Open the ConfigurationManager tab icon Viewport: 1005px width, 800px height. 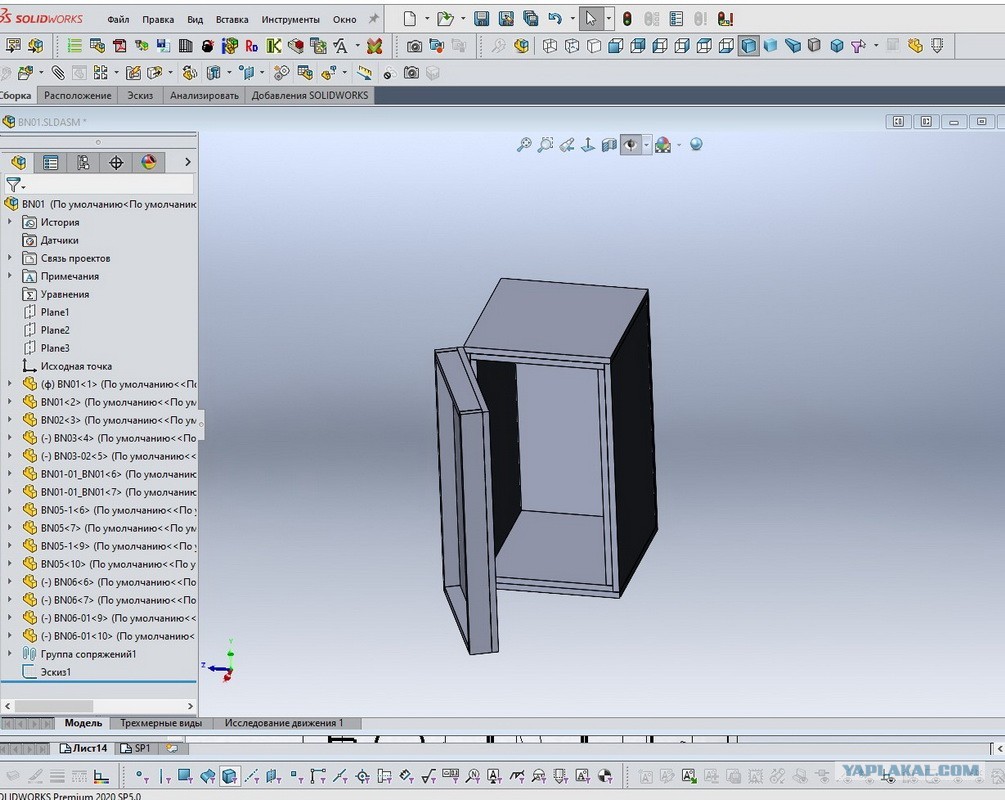tap(83, 162)
